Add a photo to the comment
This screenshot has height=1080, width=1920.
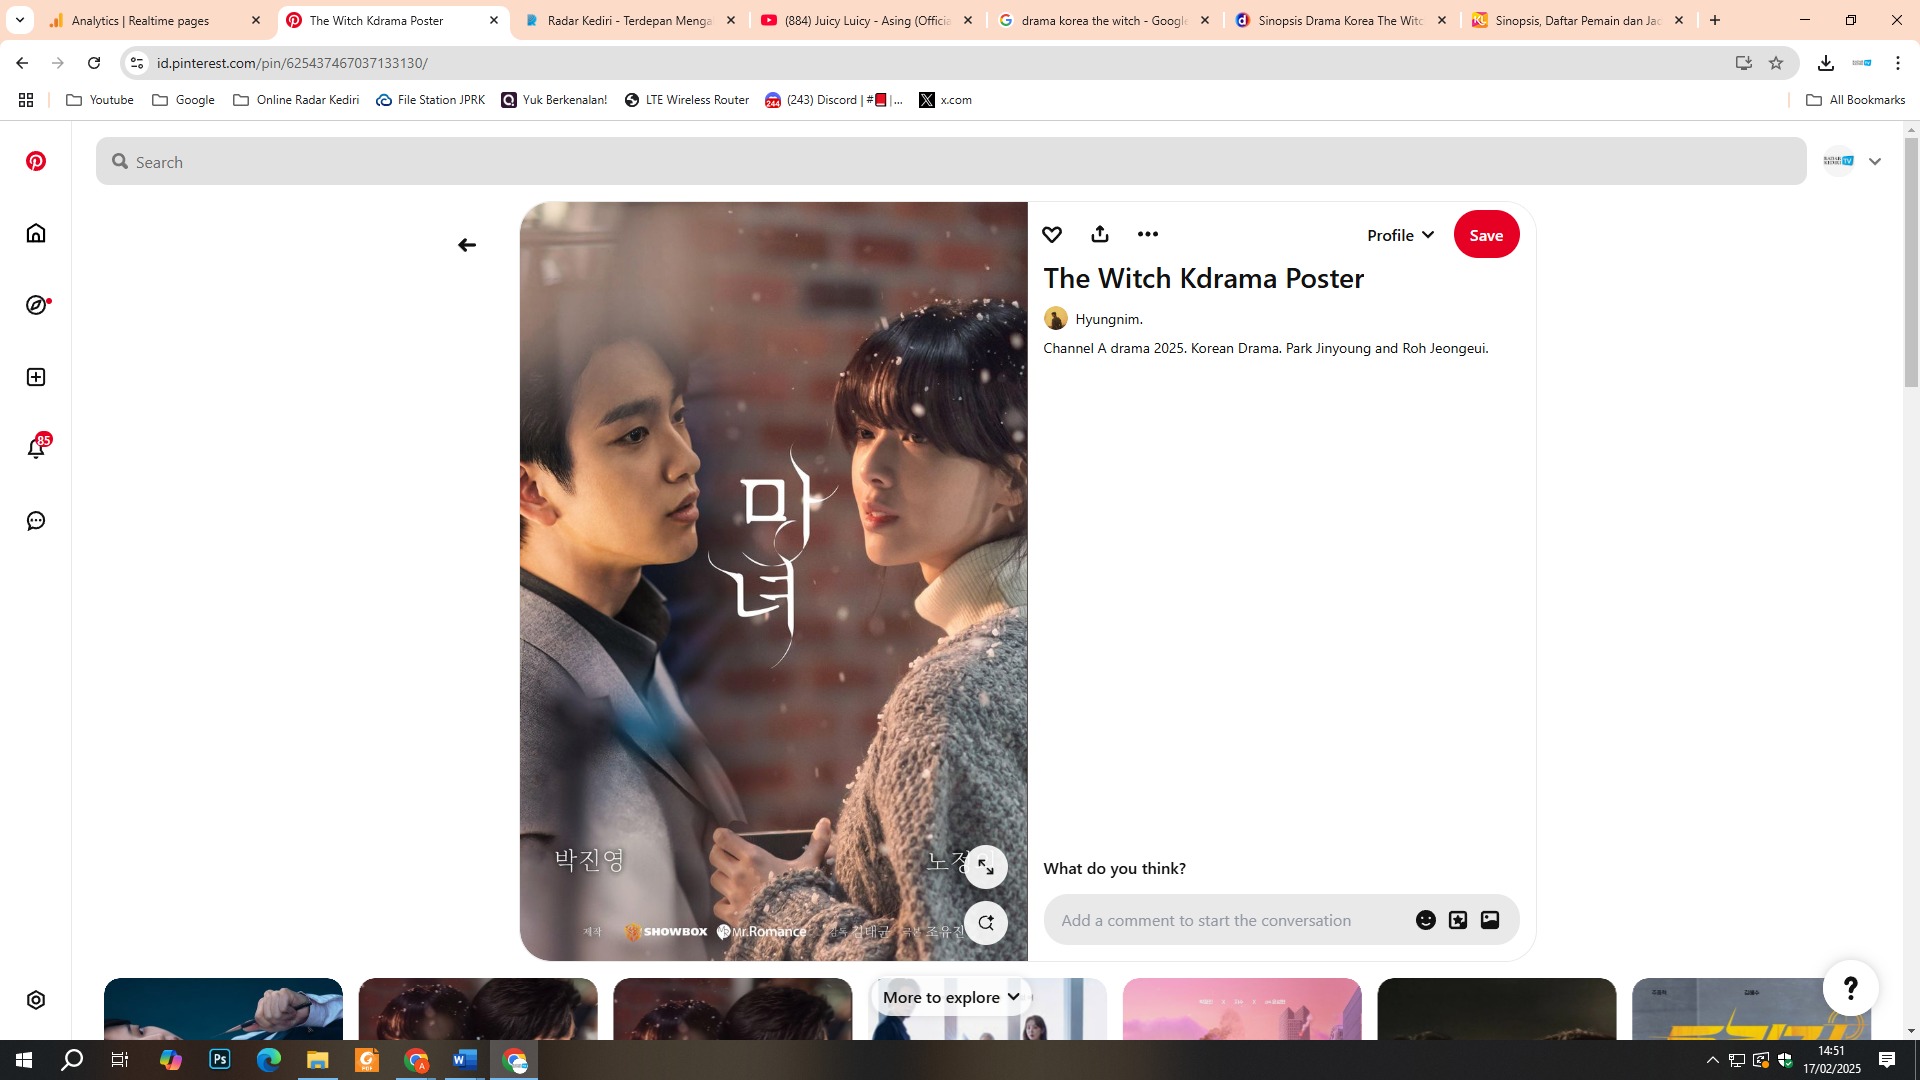[1490, 920]
